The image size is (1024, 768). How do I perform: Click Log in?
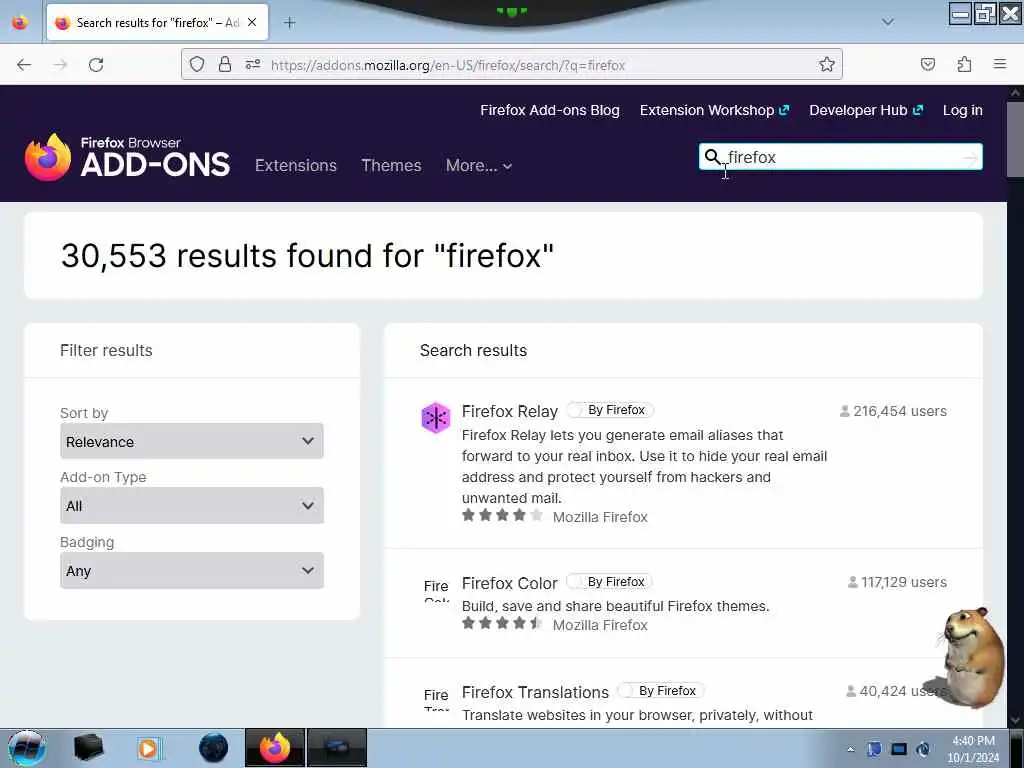963,110
